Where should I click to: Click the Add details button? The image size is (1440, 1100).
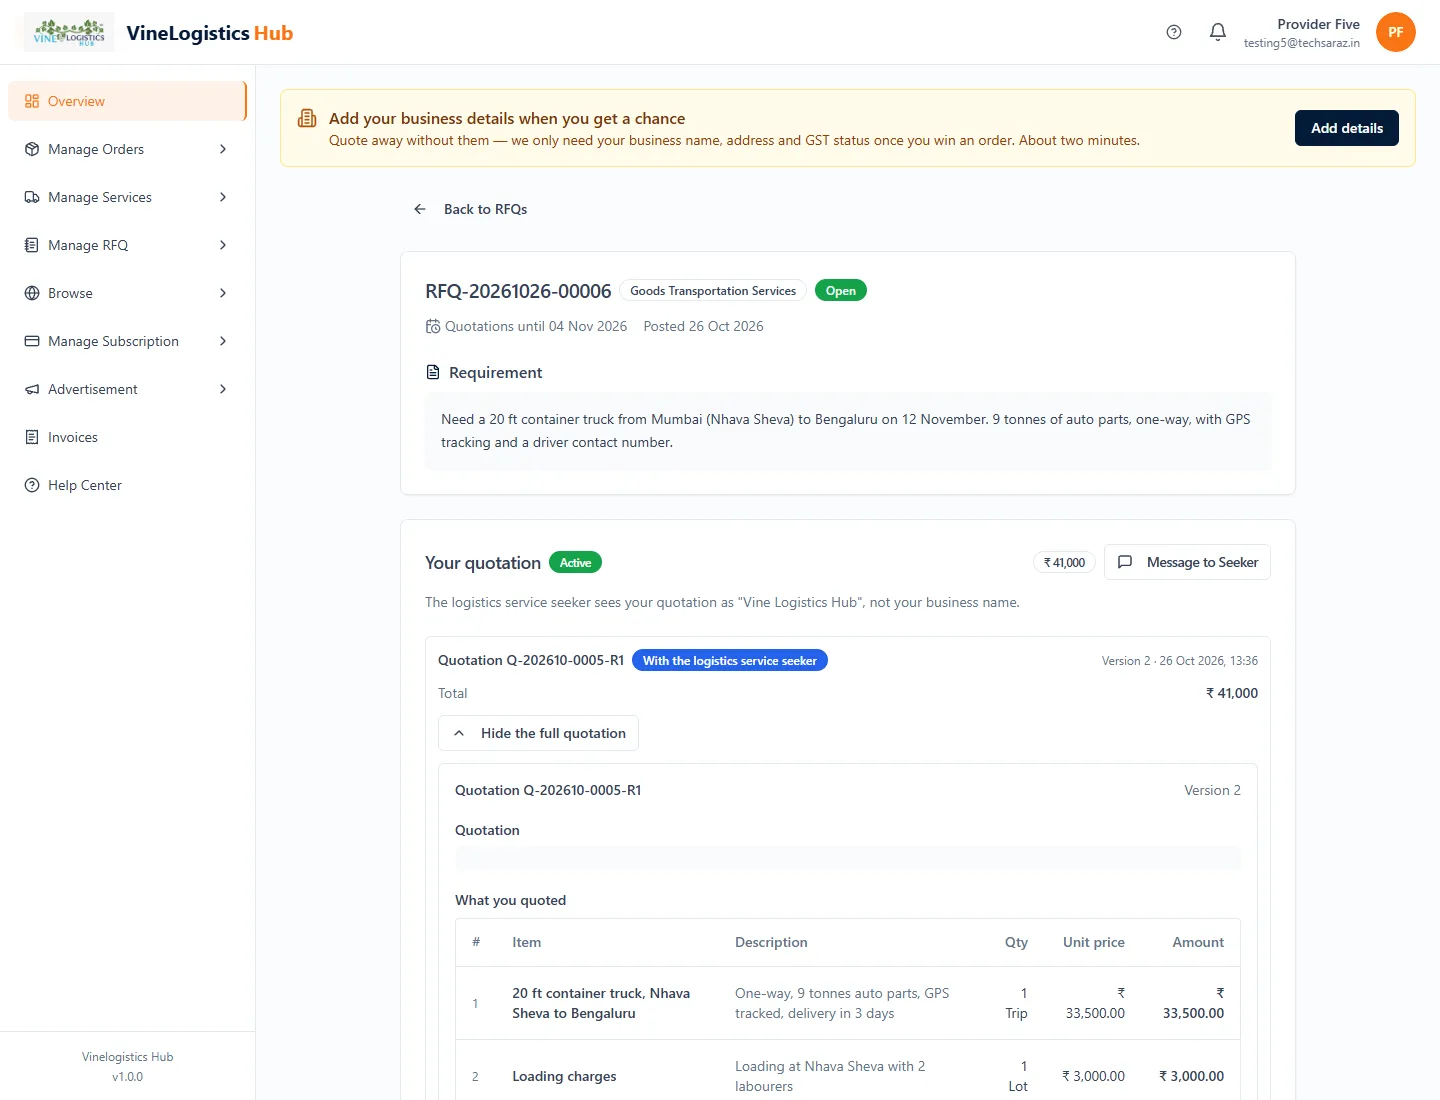click(x=1347, y=128)
